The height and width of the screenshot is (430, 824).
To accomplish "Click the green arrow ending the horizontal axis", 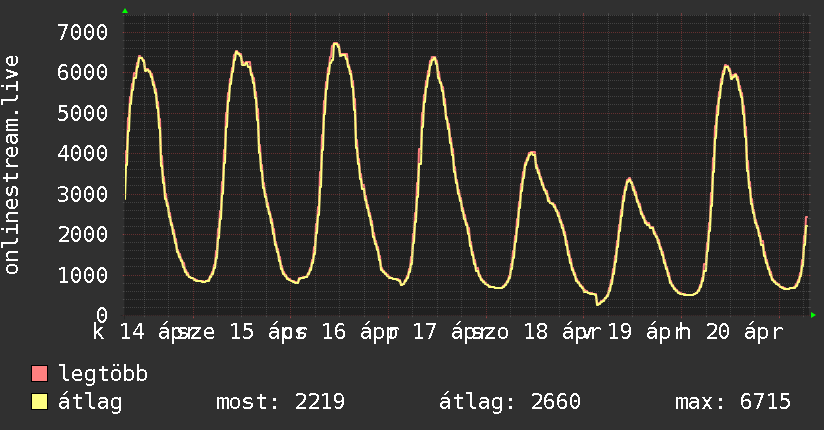I will pyautogui.click(x=814, y=315).
